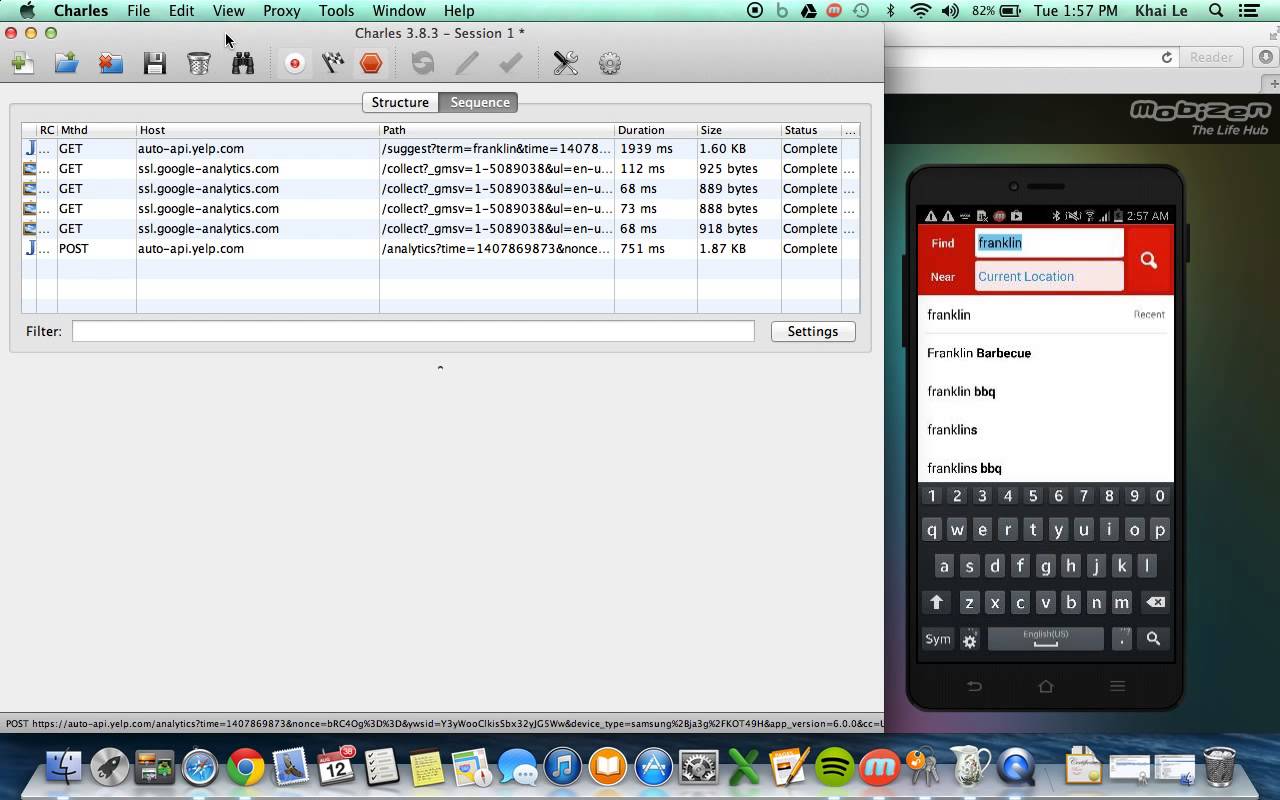Sort by the Status column header
Viewport: 1280px width, 800px height.
(x=811, y=130)
